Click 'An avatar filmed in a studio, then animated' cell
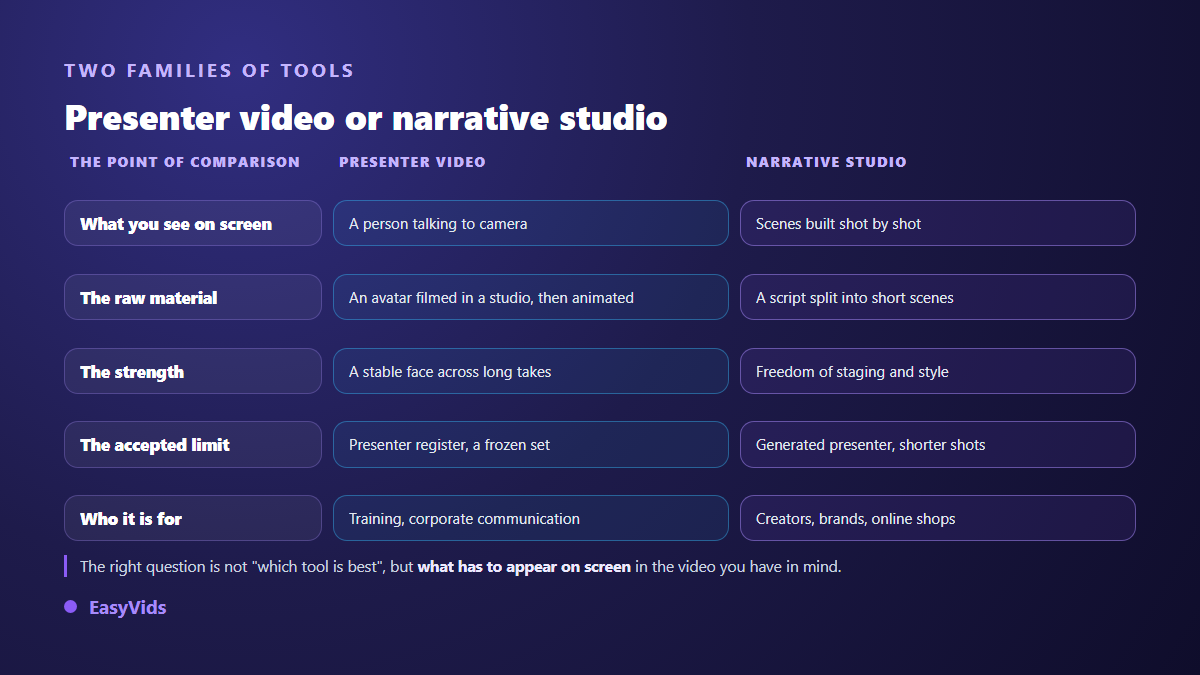This screenshot has height=675, width=1200. pos(531,297)
